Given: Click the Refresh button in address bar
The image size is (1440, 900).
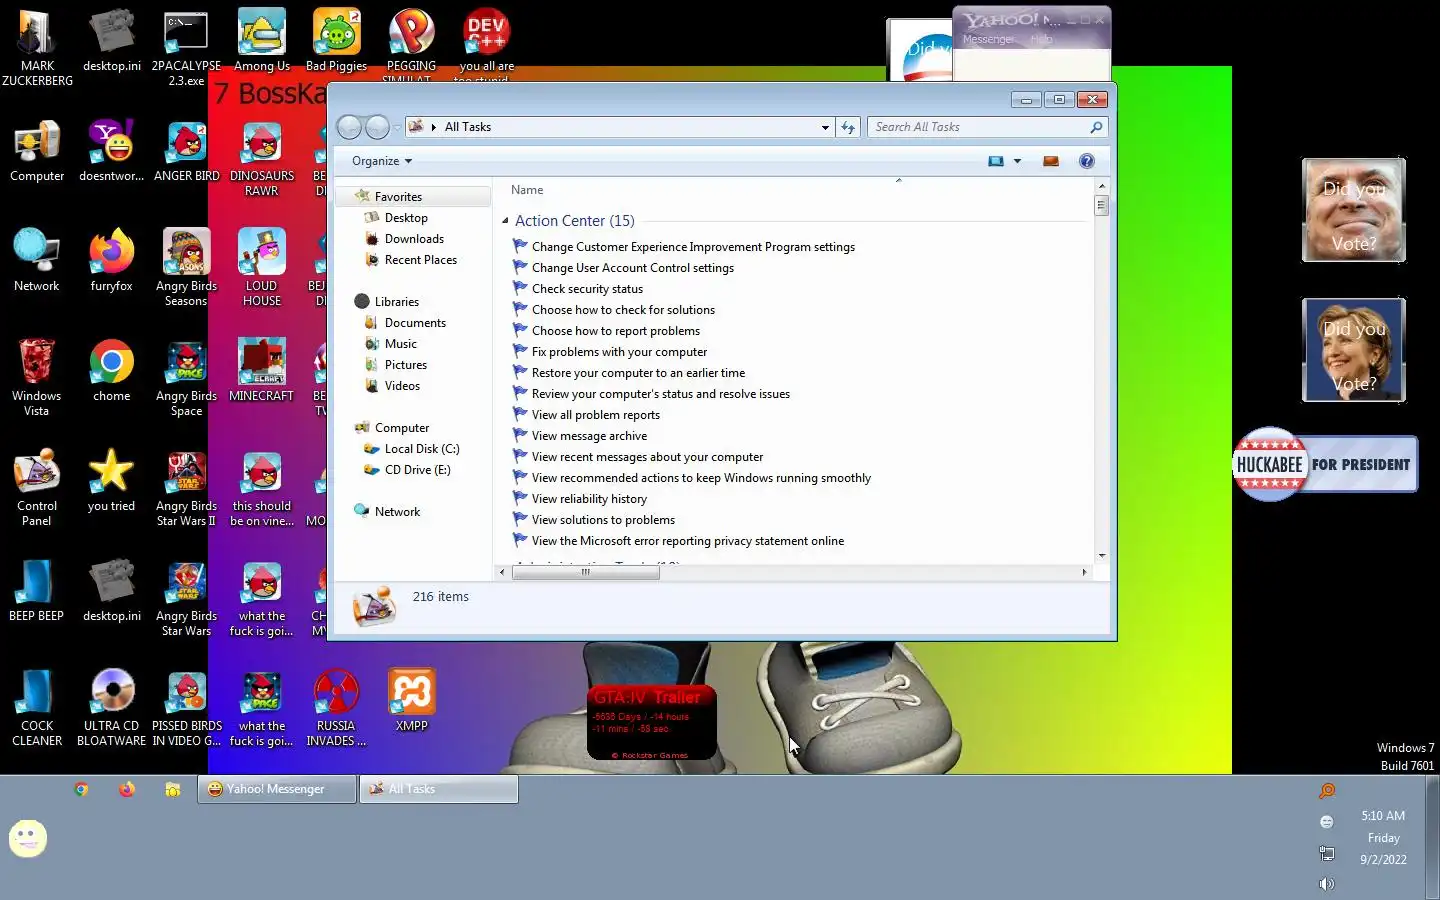Looking at the screenshot, I should [848, 127].
